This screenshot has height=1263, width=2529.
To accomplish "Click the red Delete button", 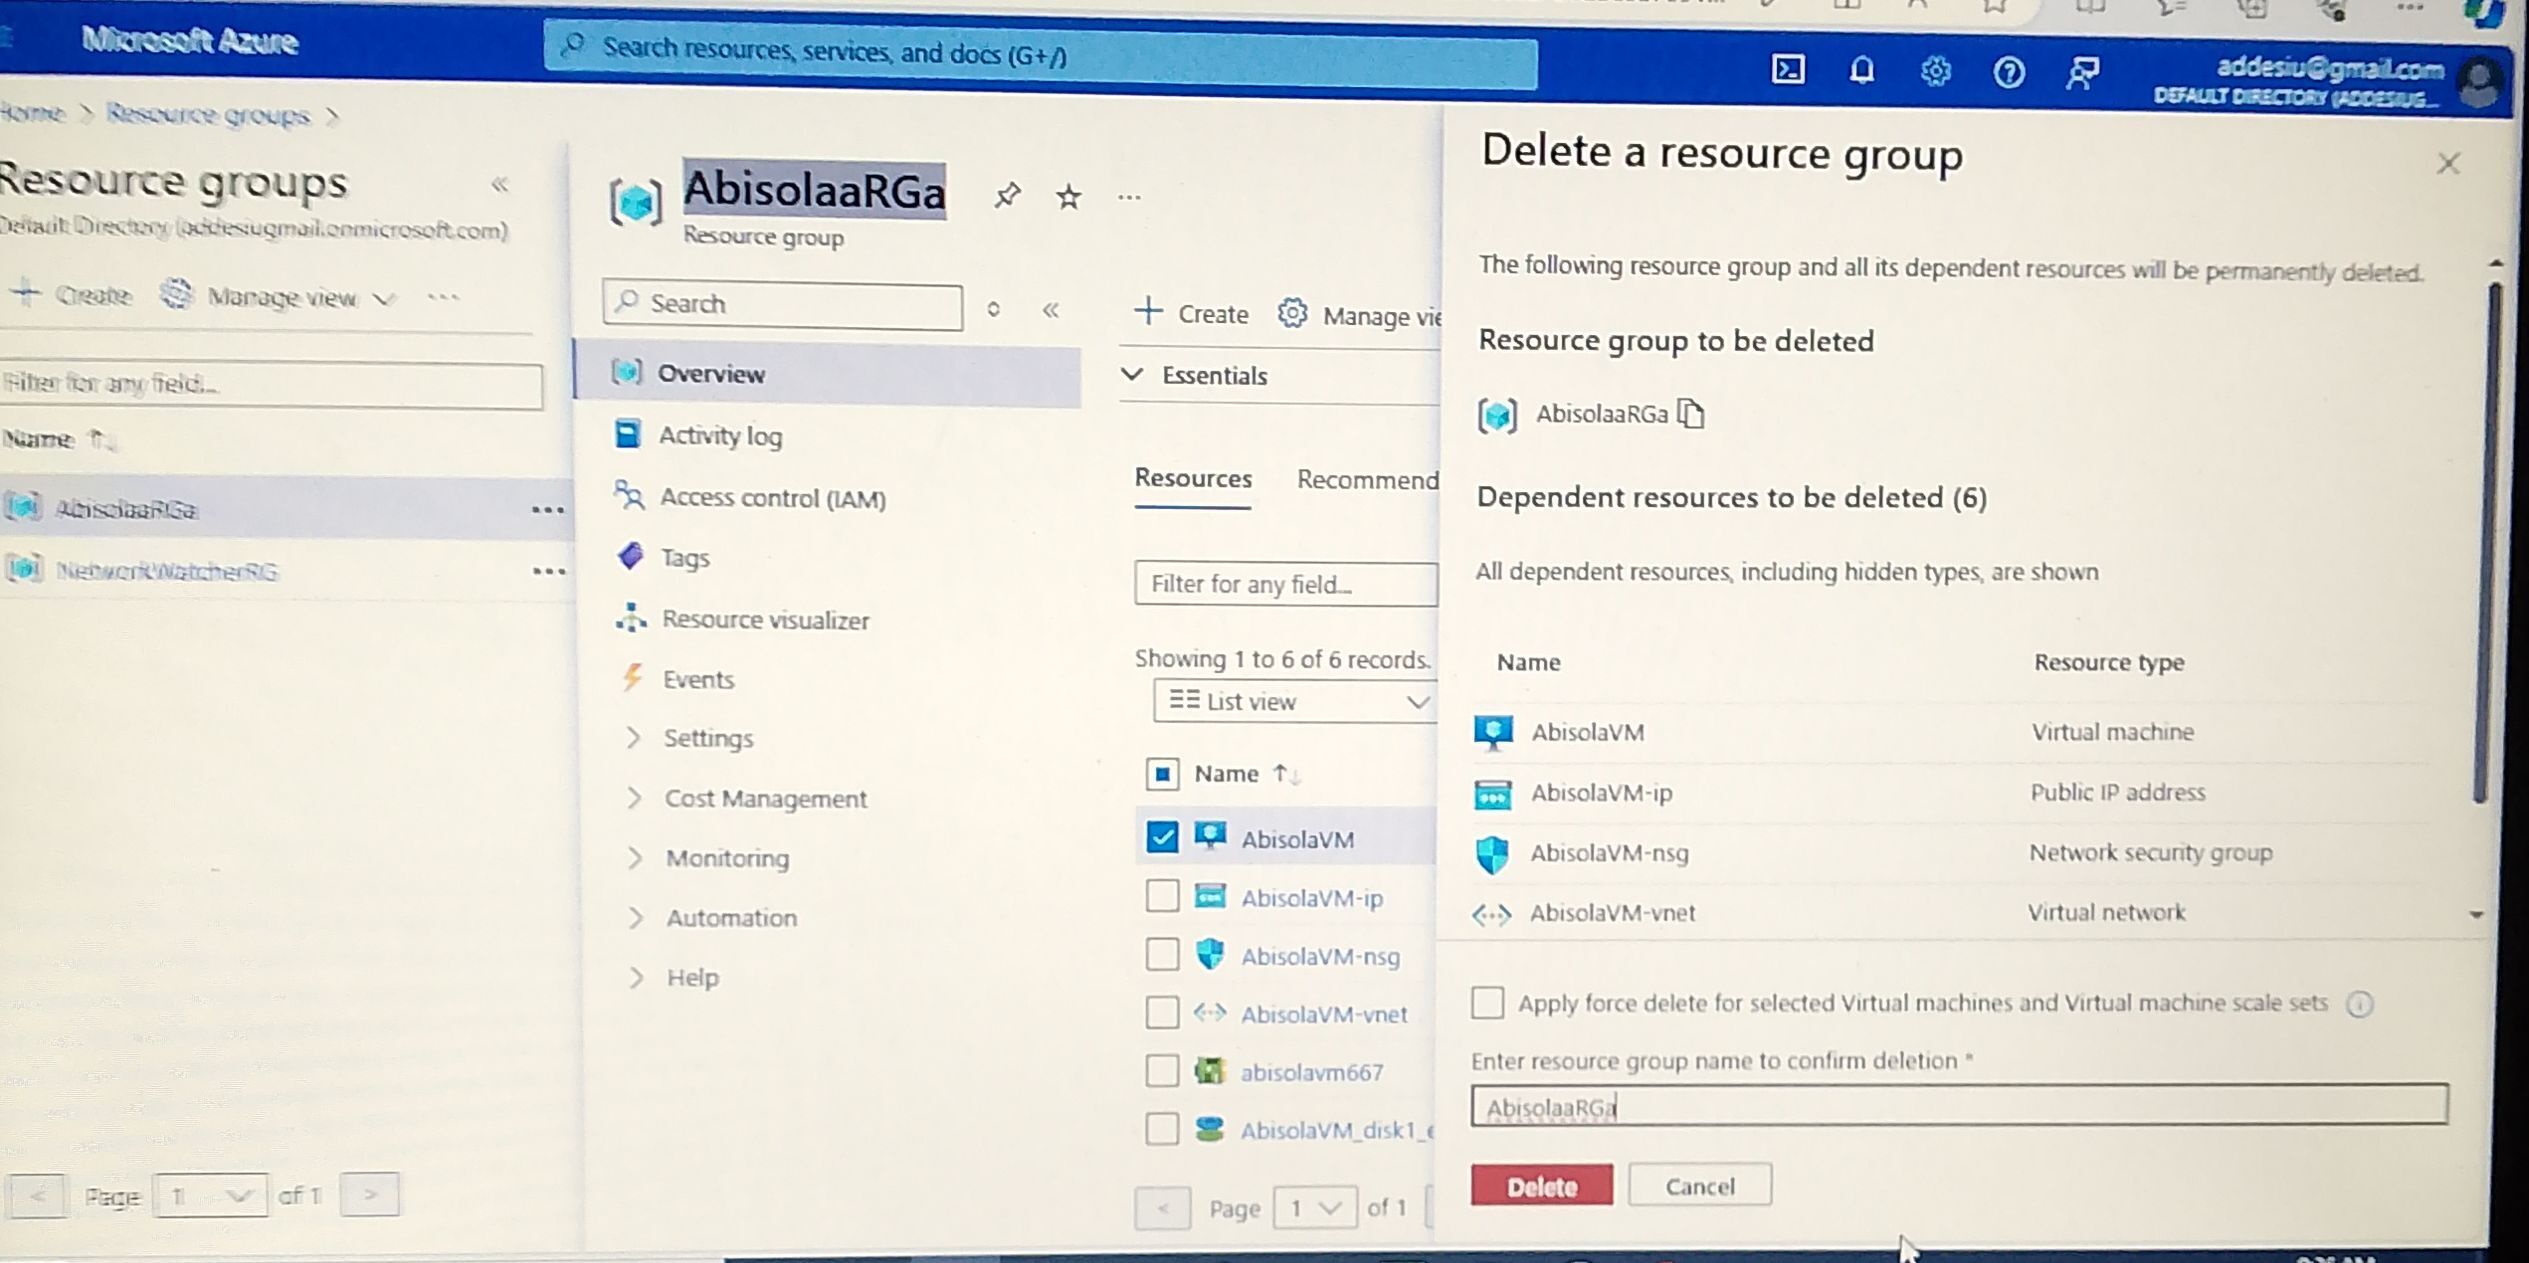I will pos(1541,1186).
